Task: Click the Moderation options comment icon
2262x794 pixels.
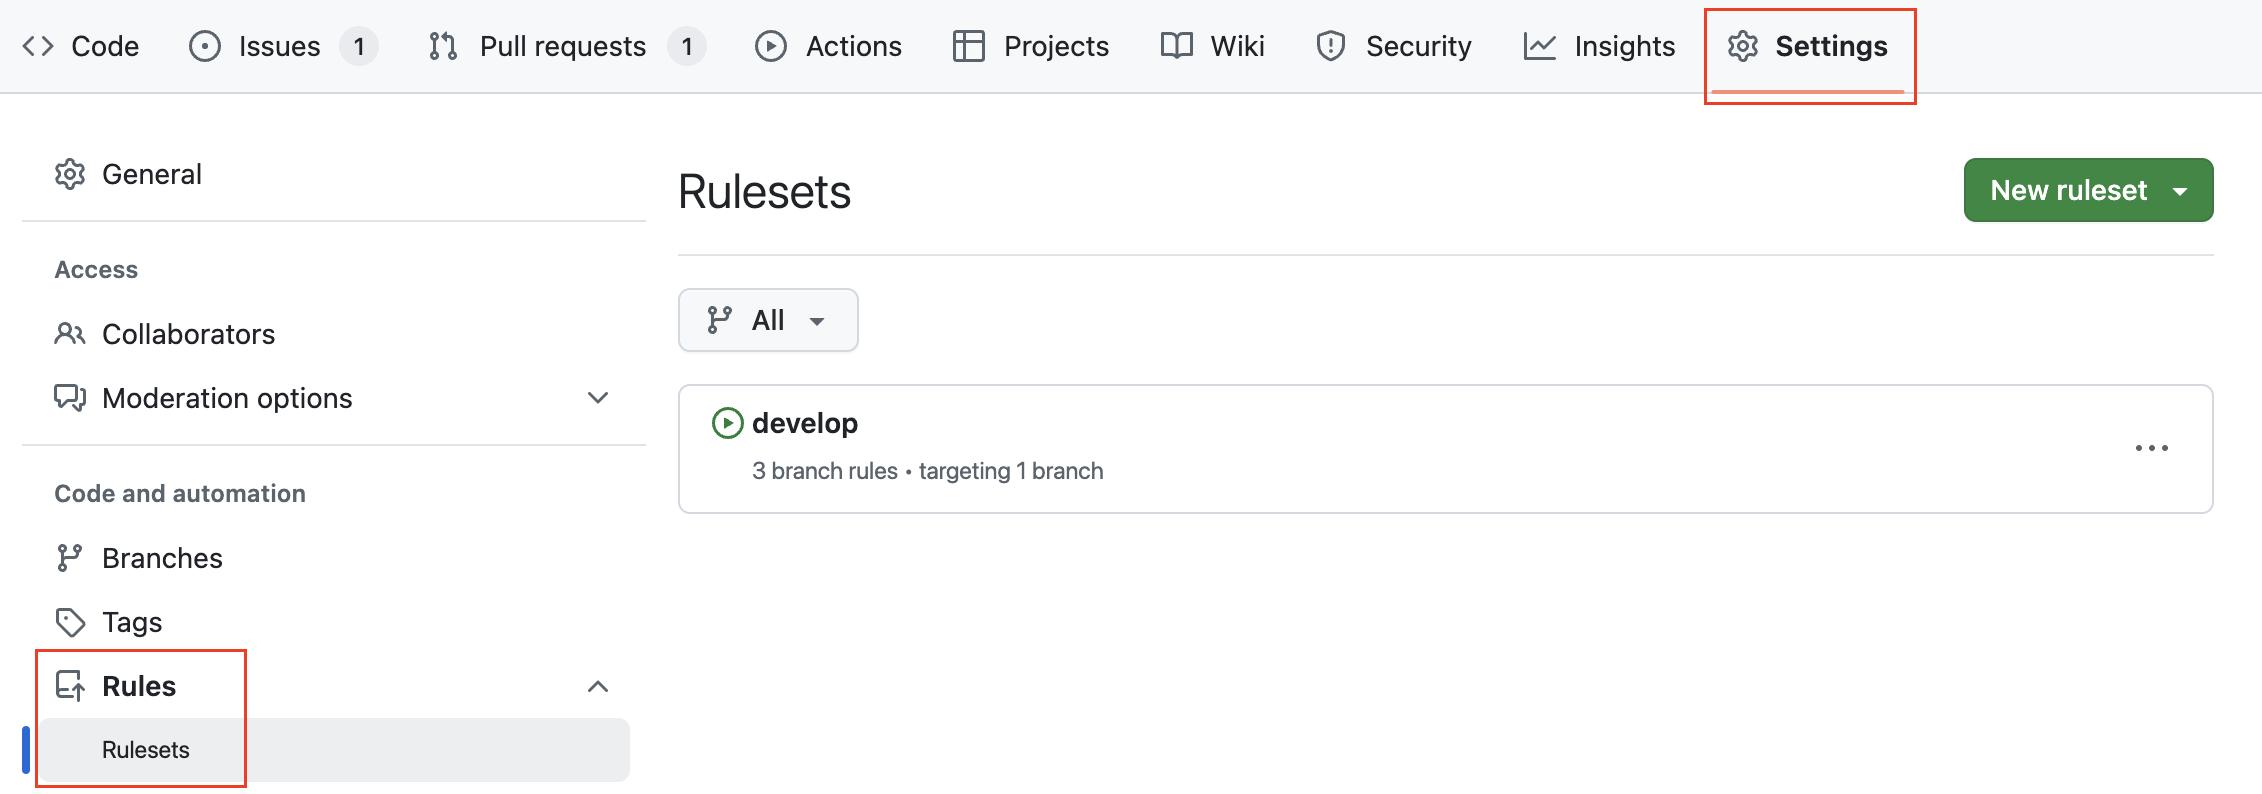Action: (70, 398)
